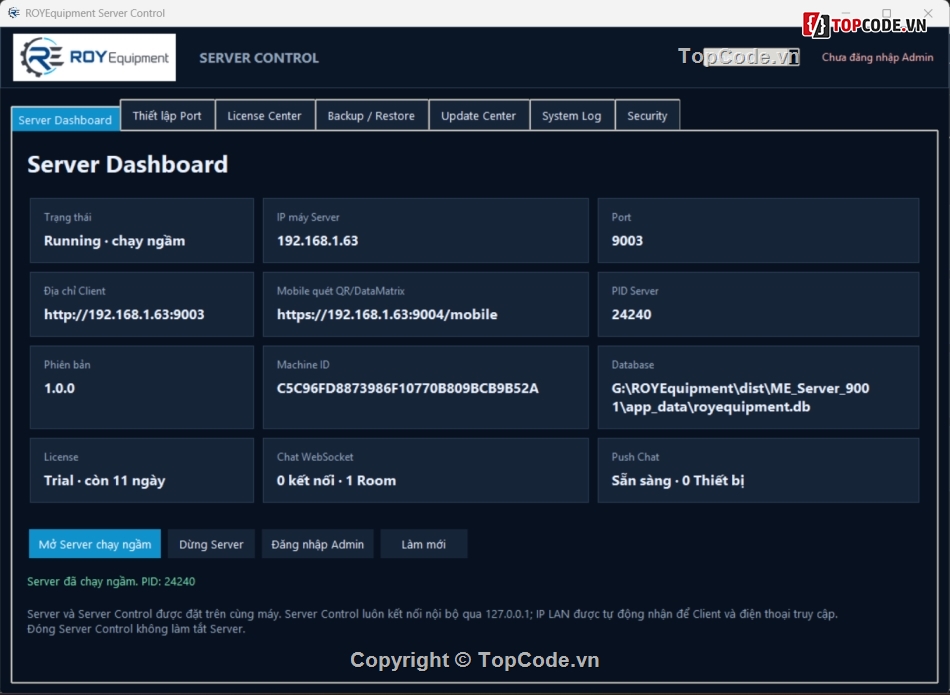Open the Update Center tab
The image size is (950, 695).
tap(479, 115)
